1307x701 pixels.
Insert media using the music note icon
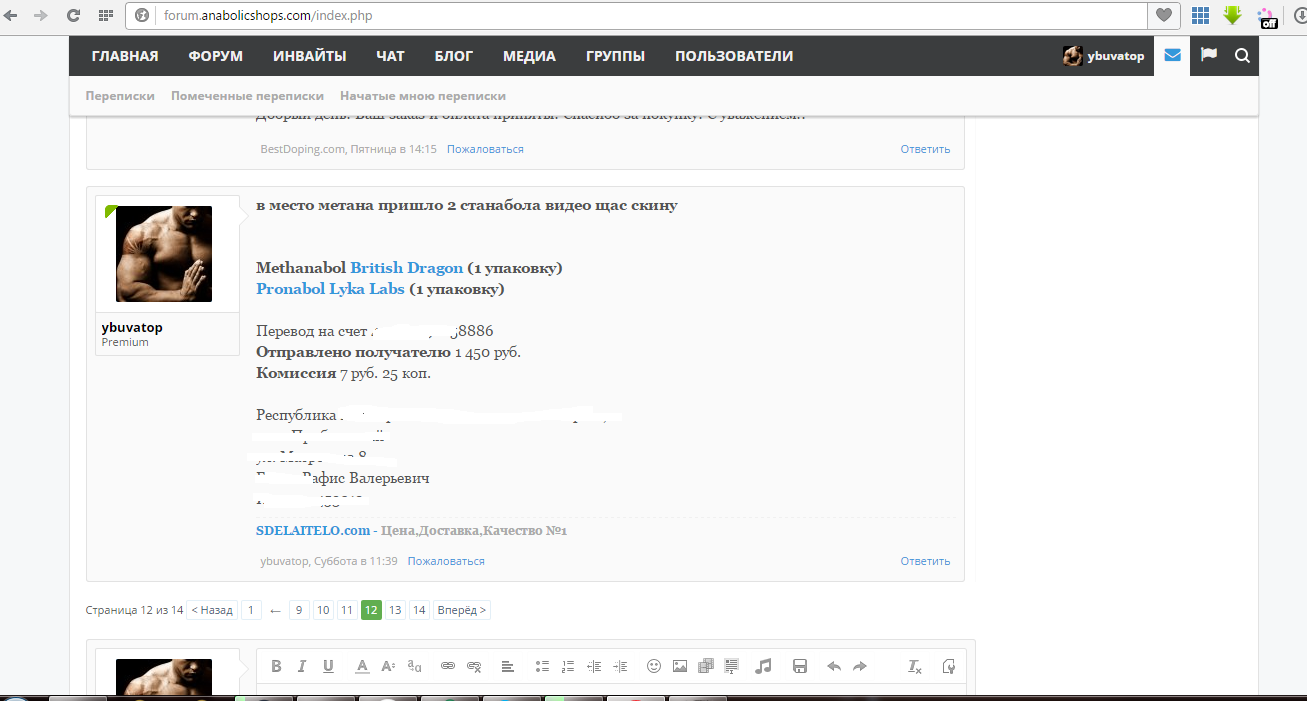pyautogui.click(x=763, y=666)
